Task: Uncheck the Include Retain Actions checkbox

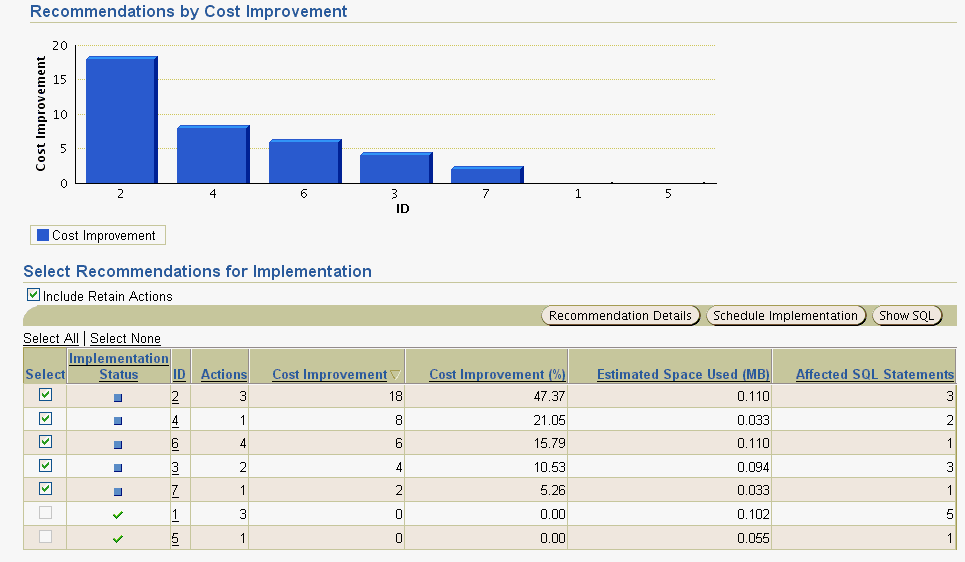Action: [x=34, y=296]
